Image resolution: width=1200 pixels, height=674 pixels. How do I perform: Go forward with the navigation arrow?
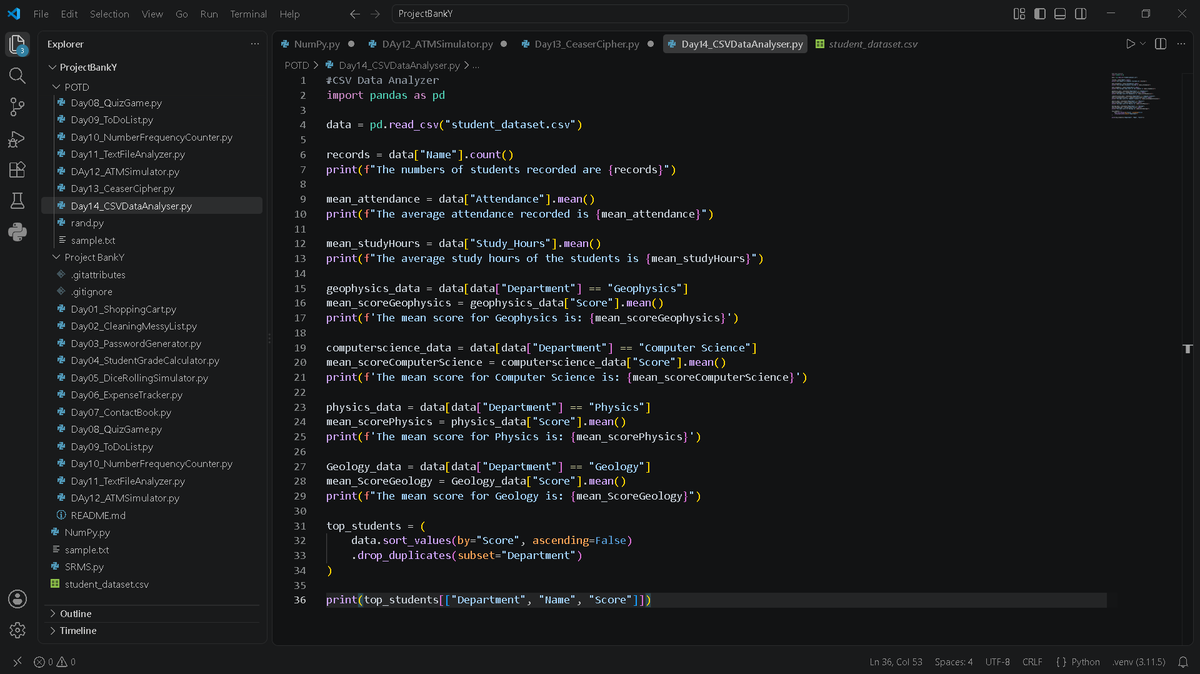[375, 14]
